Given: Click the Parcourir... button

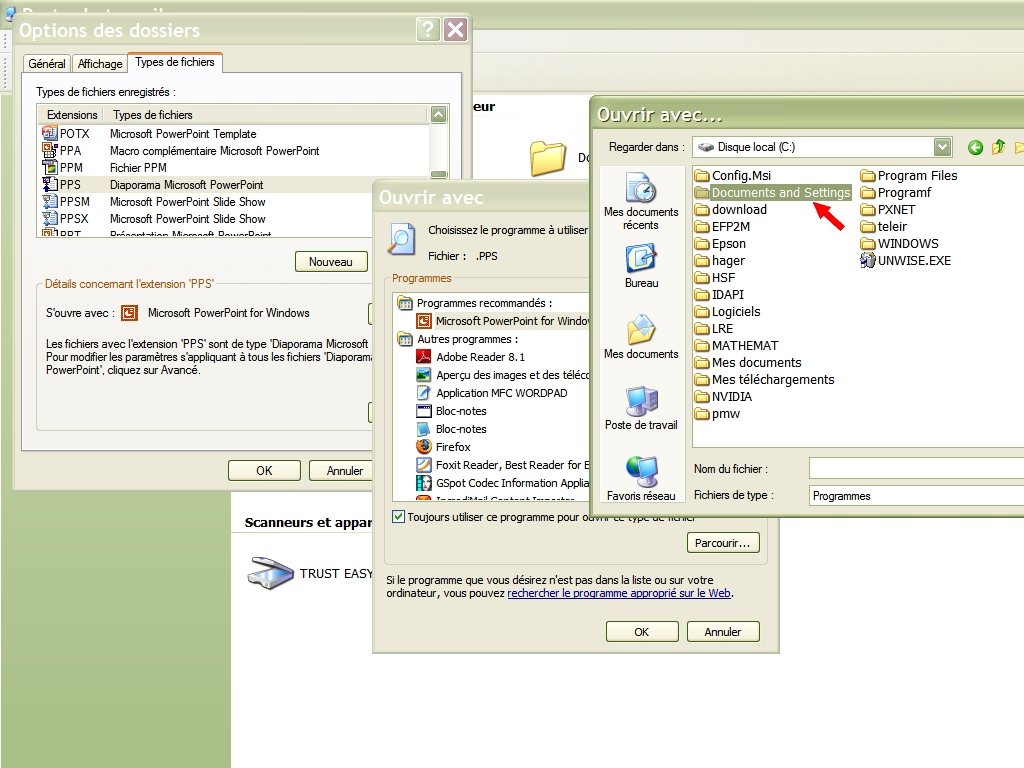Looking at the screenshot, I should coord(723,543).
